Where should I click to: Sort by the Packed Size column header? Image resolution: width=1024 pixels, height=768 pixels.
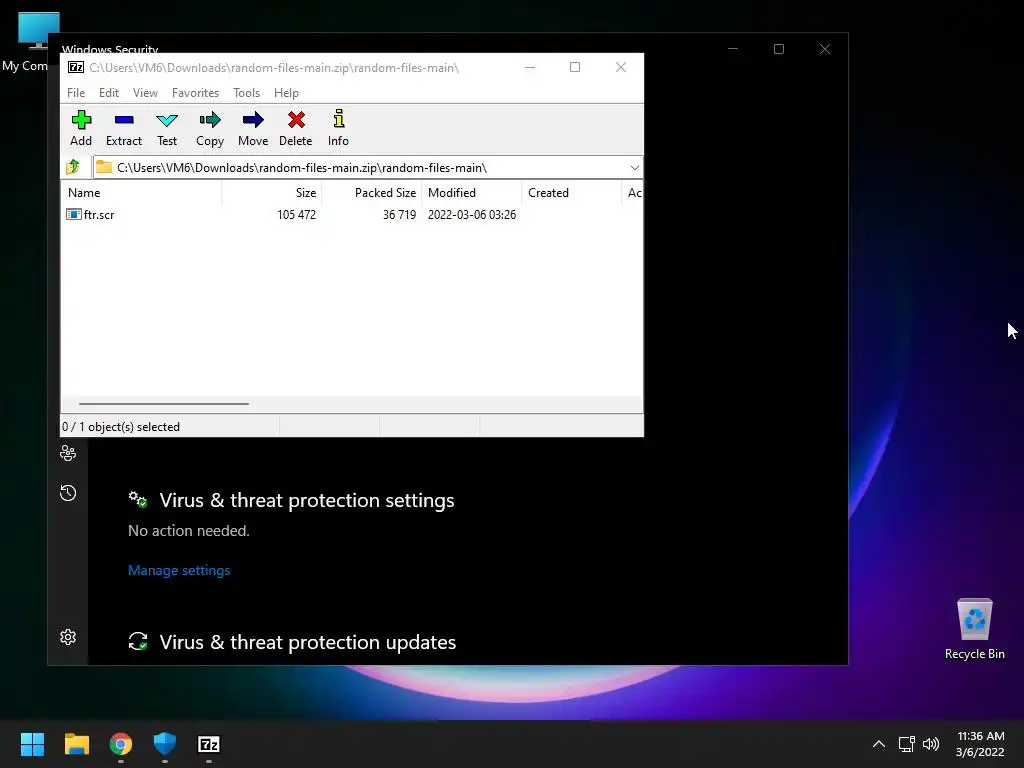point(372,193)
